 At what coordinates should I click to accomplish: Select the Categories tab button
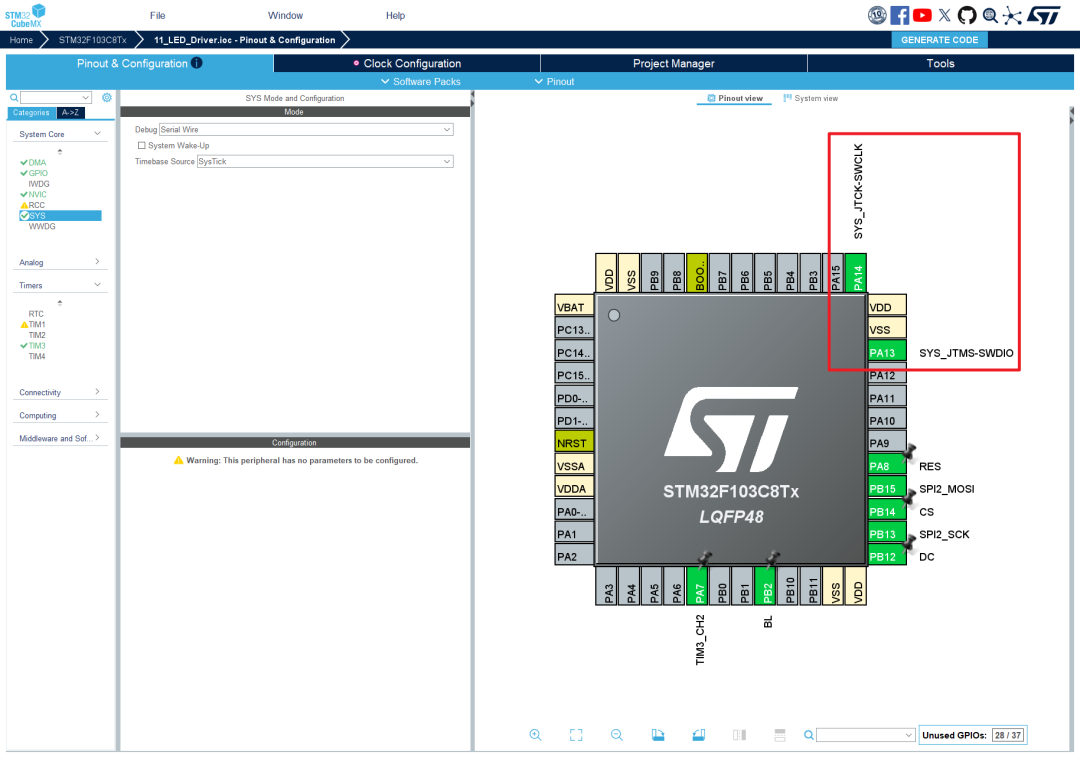tap(32, 112)
